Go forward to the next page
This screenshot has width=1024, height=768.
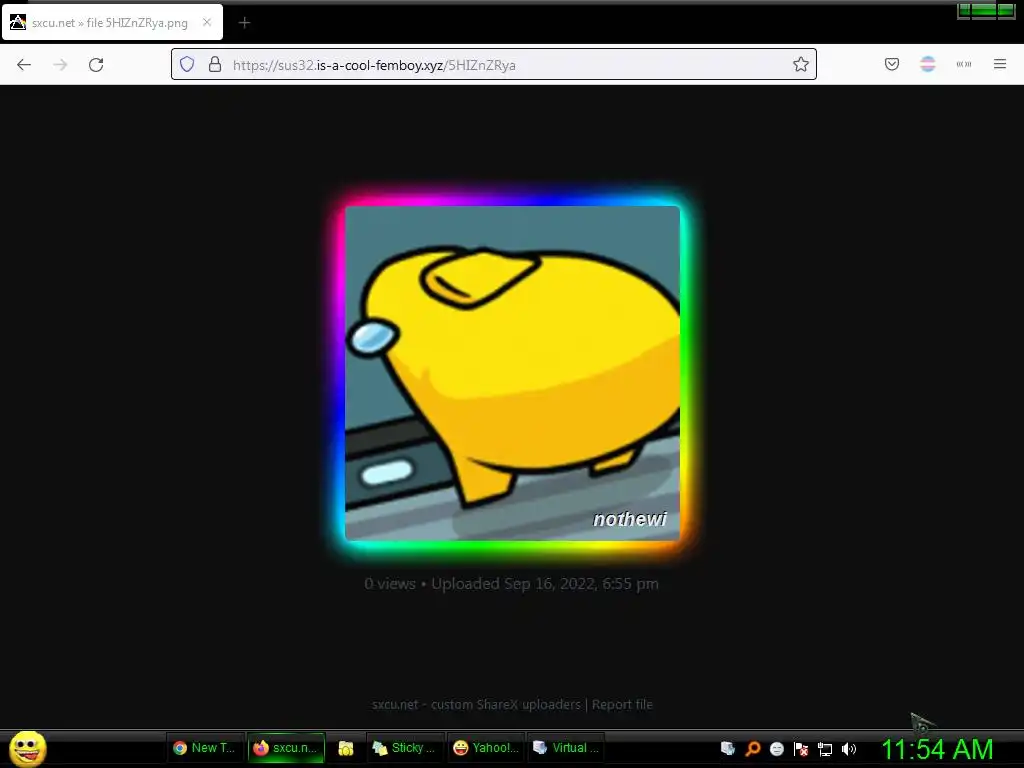(x=60, y=65)
